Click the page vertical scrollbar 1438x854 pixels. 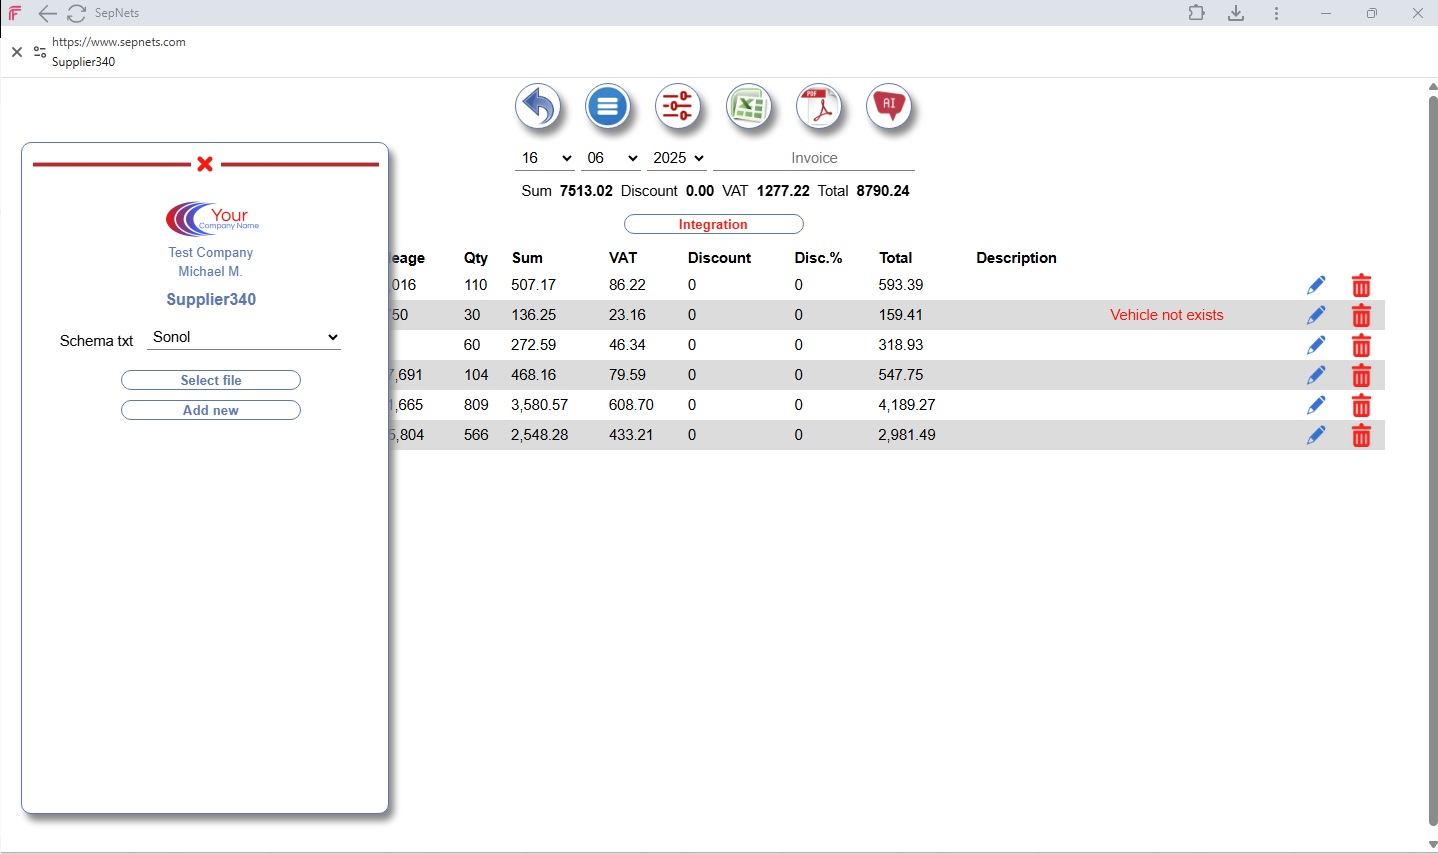pos(1432,460)
